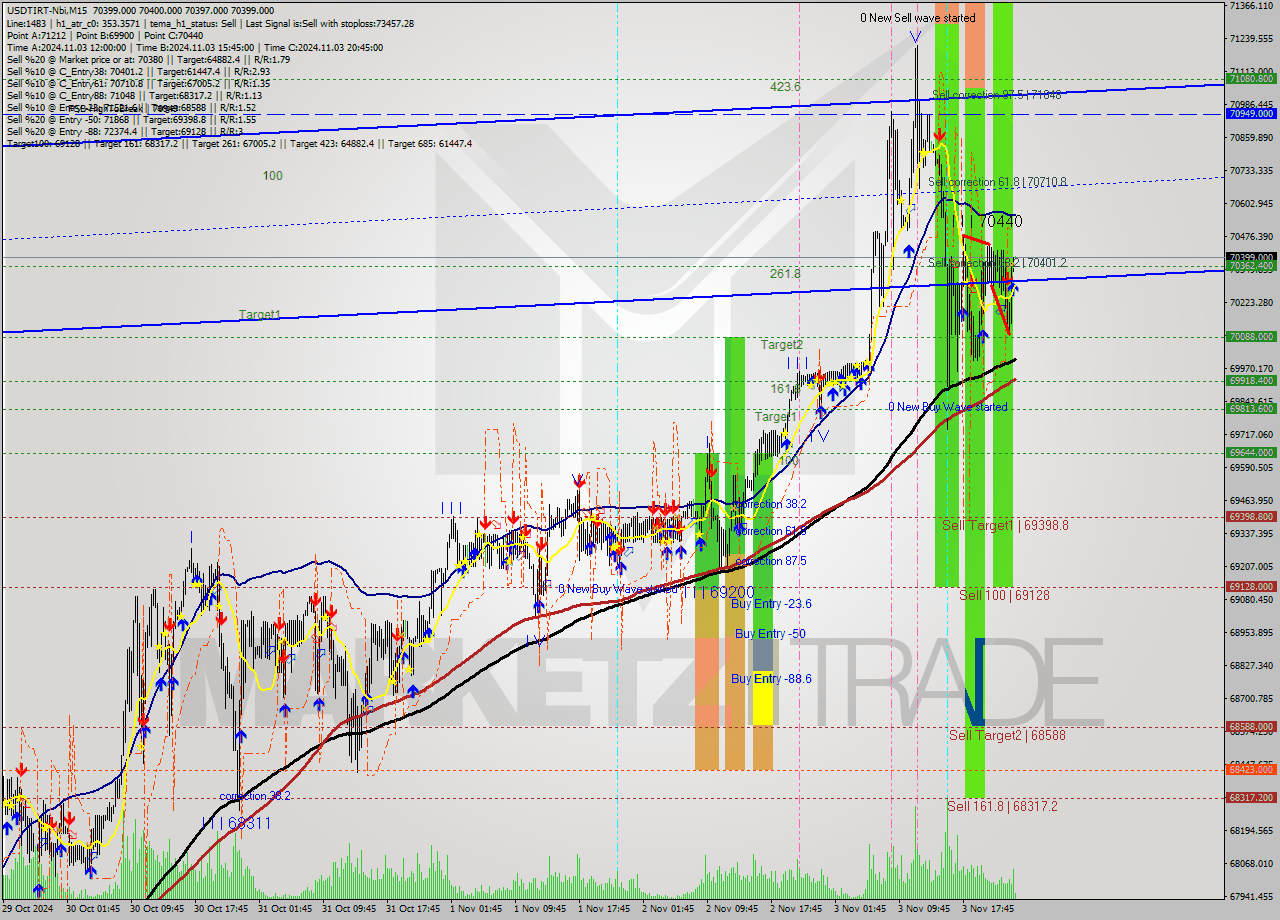
Task: Click the 'Sell Target1 | 69398.8' label
Action: pos(1005,525)
